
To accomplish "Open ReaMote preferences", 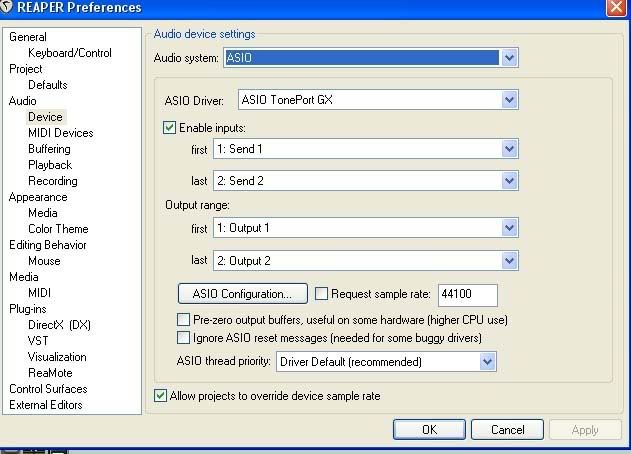I will 50,373.
